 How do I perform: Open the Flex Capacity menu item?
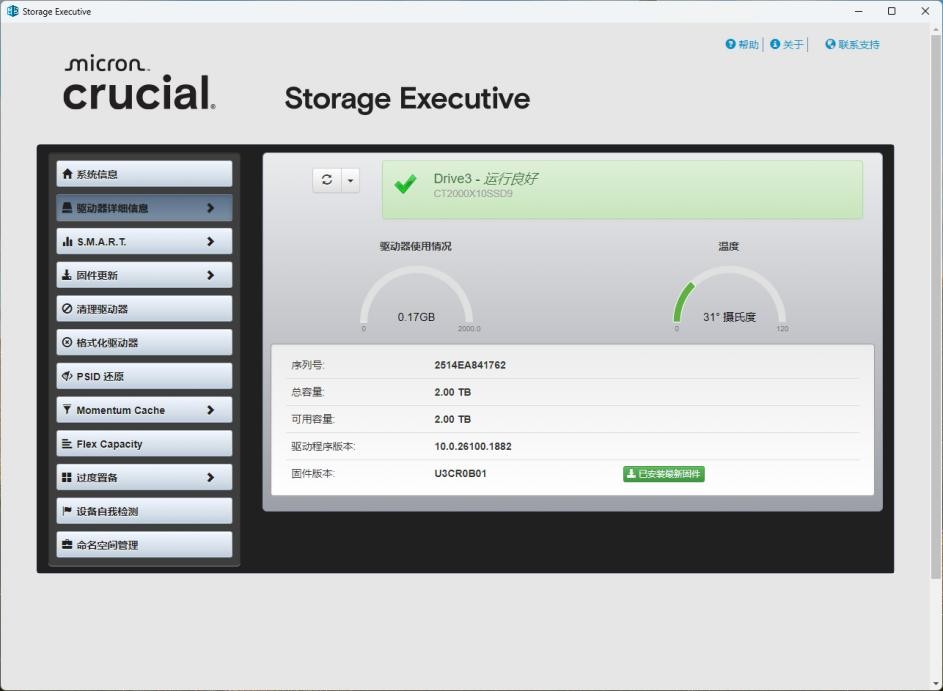144,443
